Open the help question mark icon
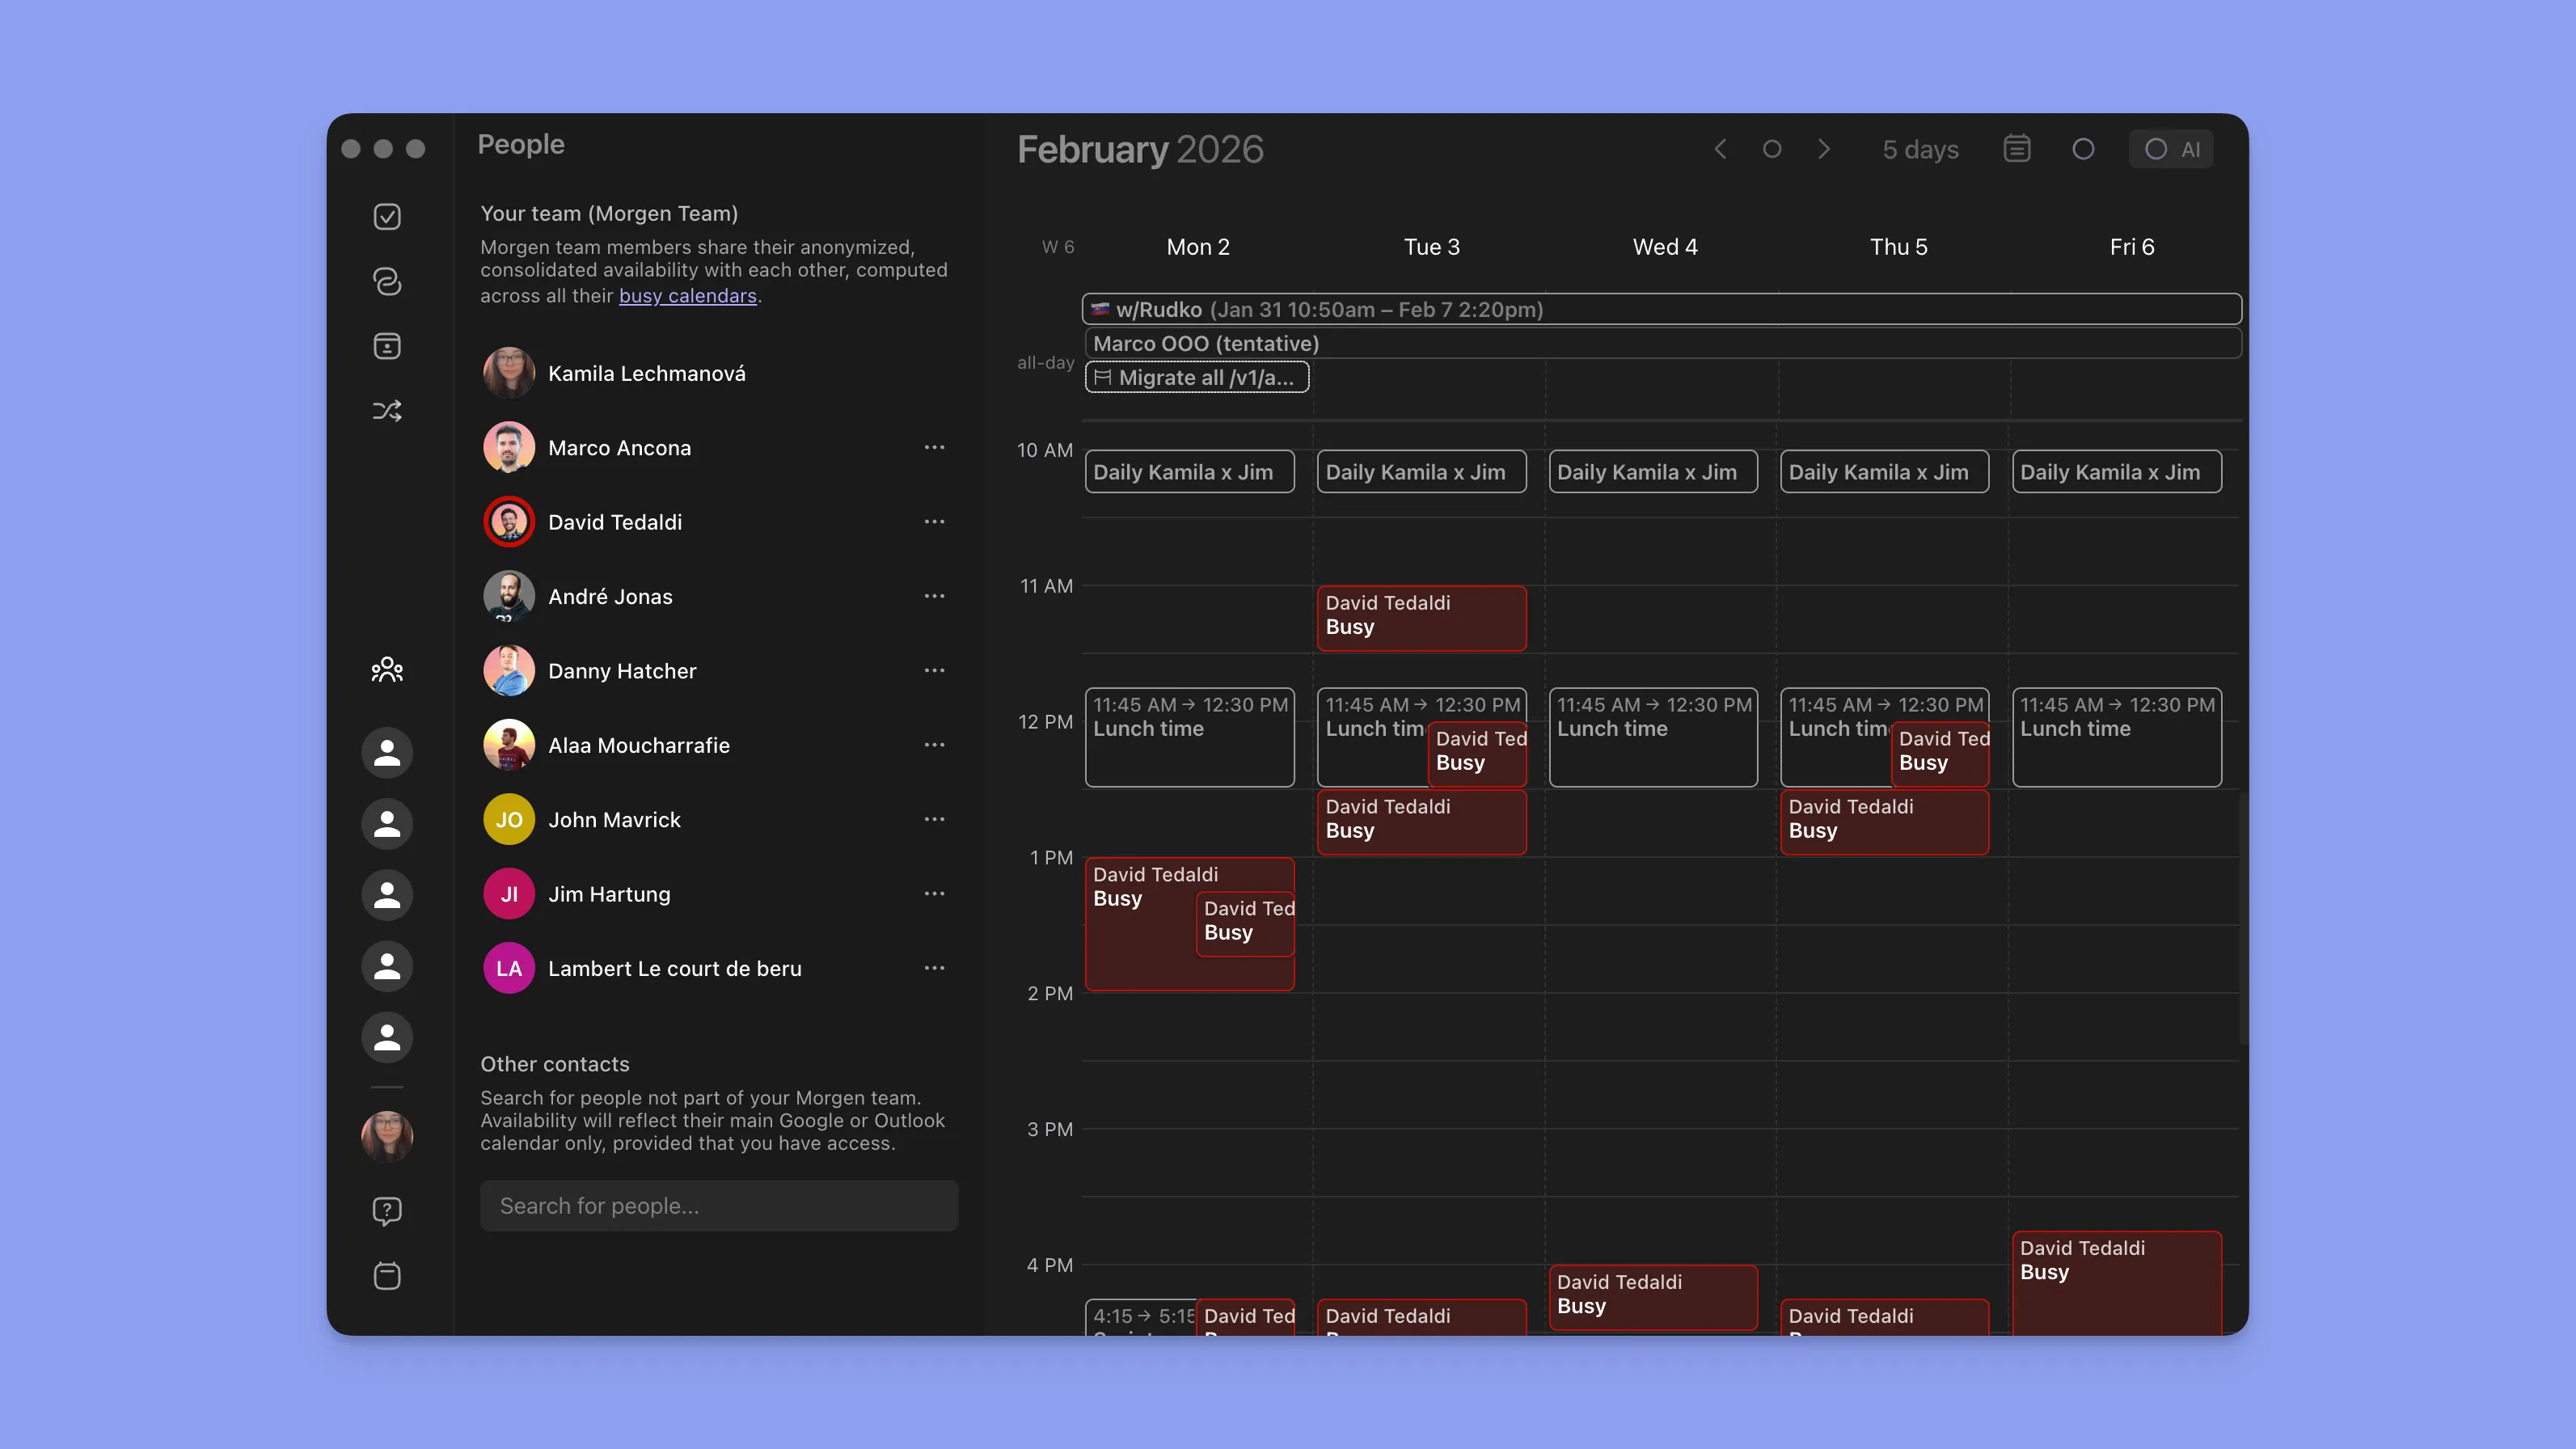This screenshot has width=2576, height=1449. coord(387,1211)
